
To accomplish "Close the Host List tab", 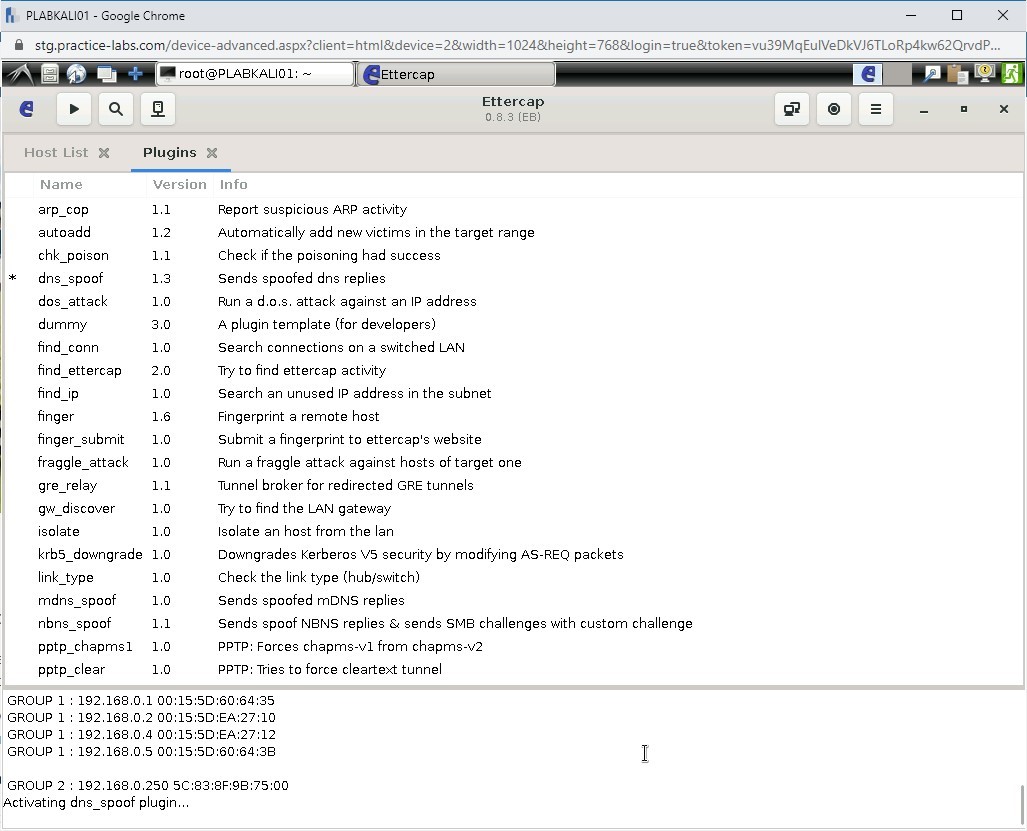I will coord(104,152).
